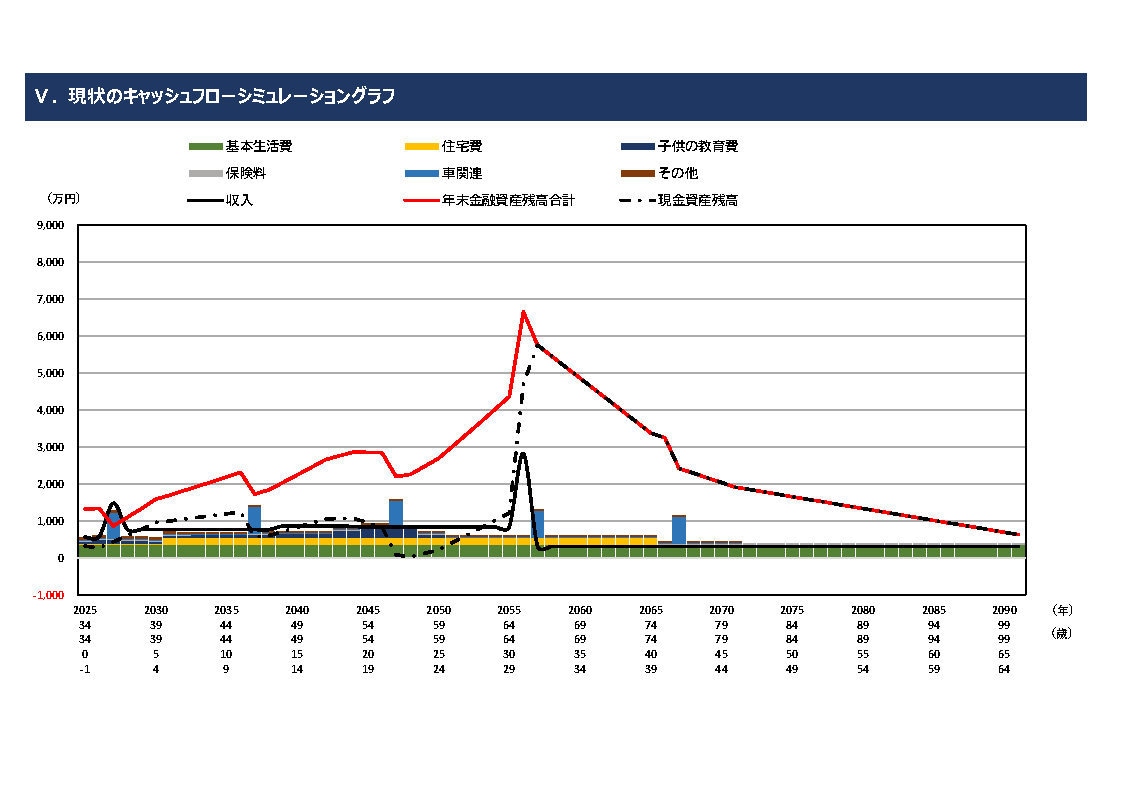The height and width of the screenshot is (794, 1122).
Task: Click the (年) axis unit label
Action: tap(1062, 610)
